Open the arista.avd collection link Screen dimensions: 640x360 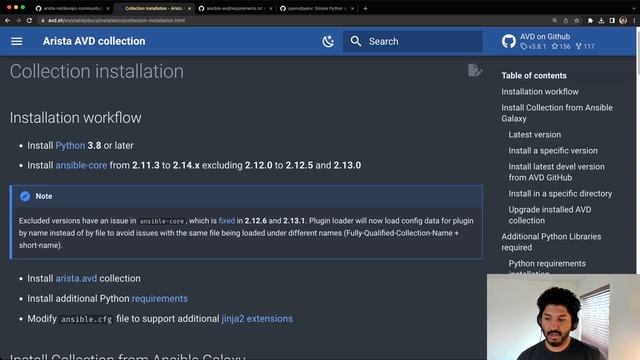pos(76,278)
